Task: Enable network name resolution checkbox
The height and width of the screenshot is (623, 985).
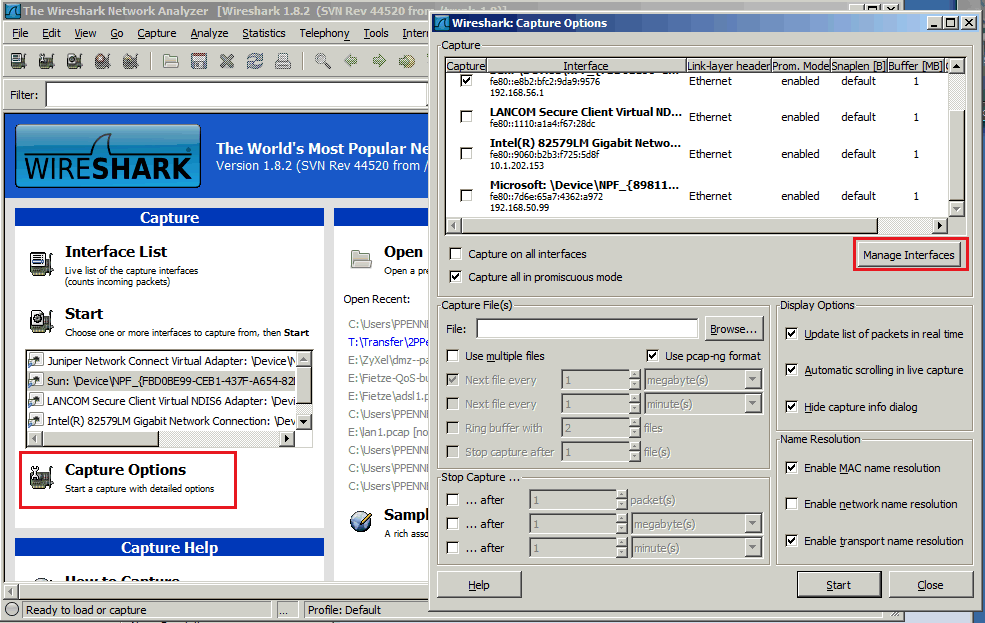Action: coord(792,504)
